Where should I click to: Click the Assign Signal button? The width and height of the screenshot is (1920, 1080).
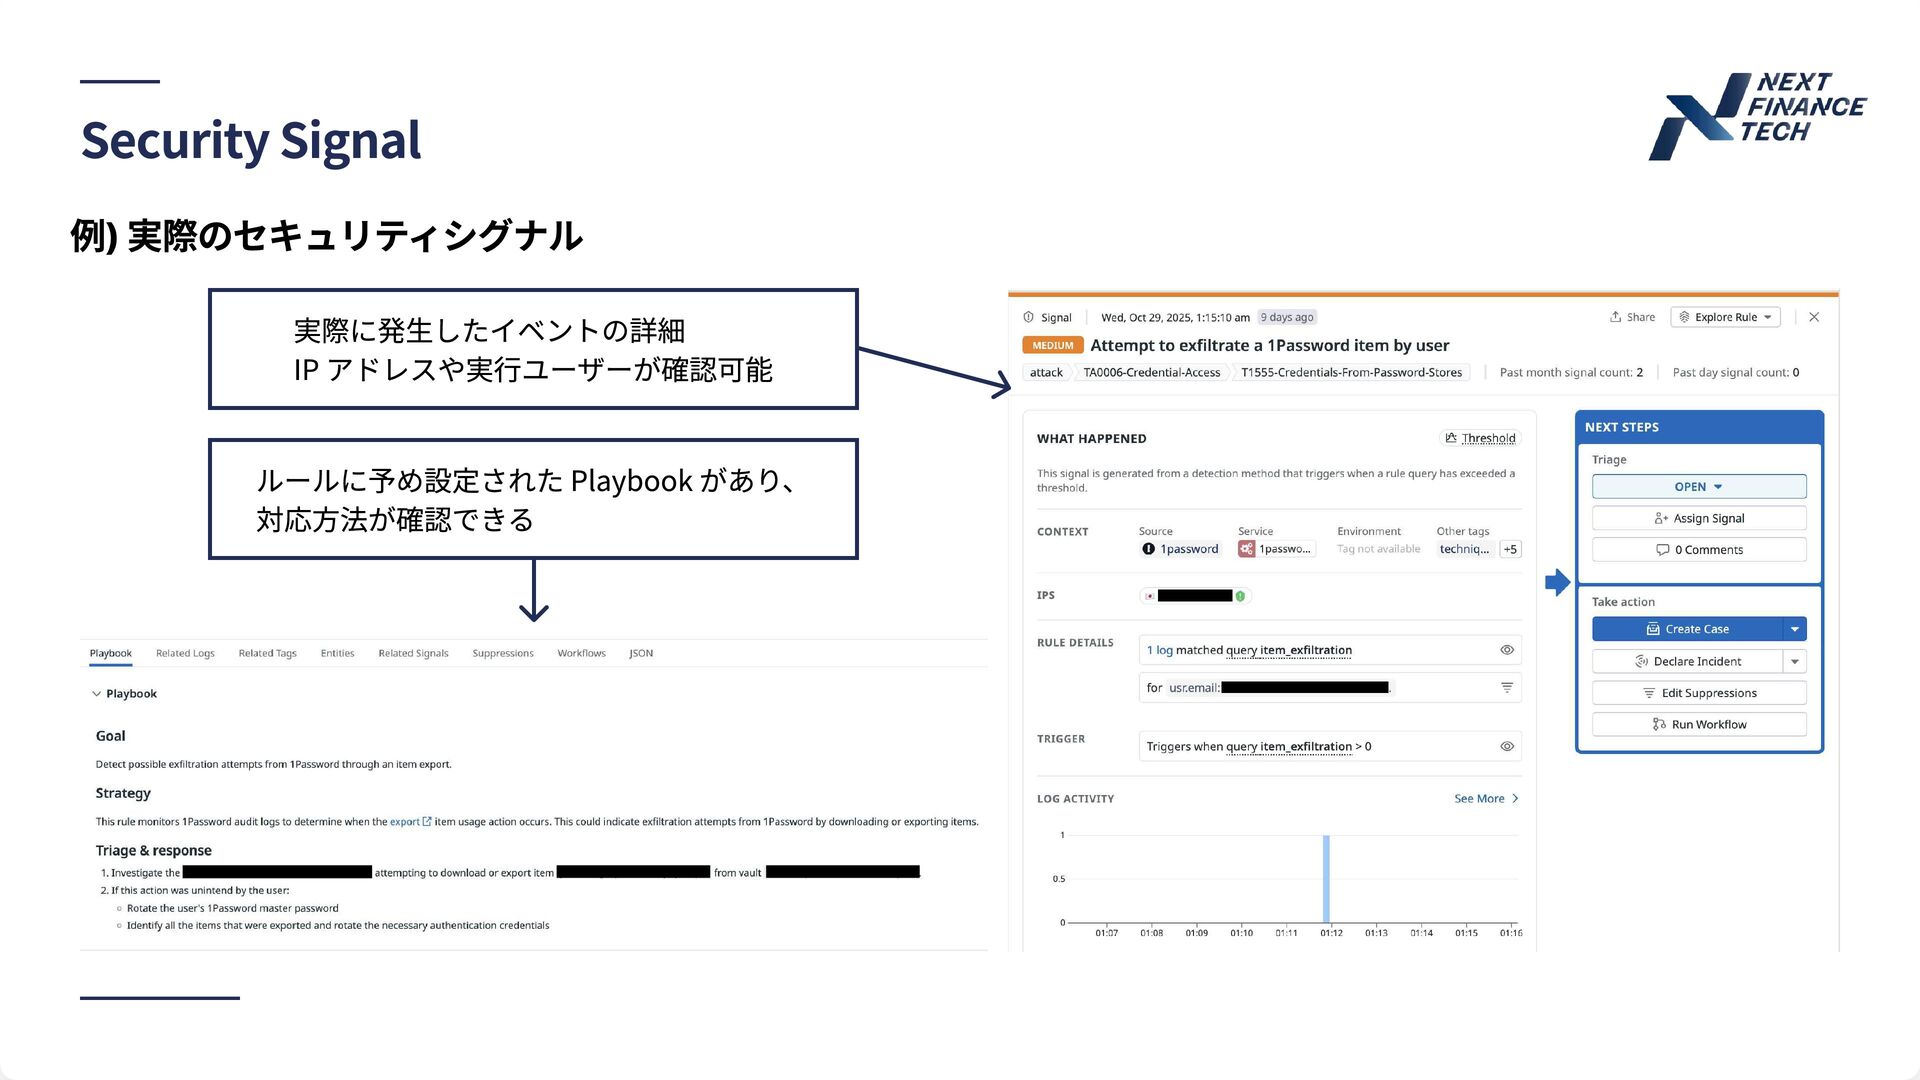point(1698,518)
